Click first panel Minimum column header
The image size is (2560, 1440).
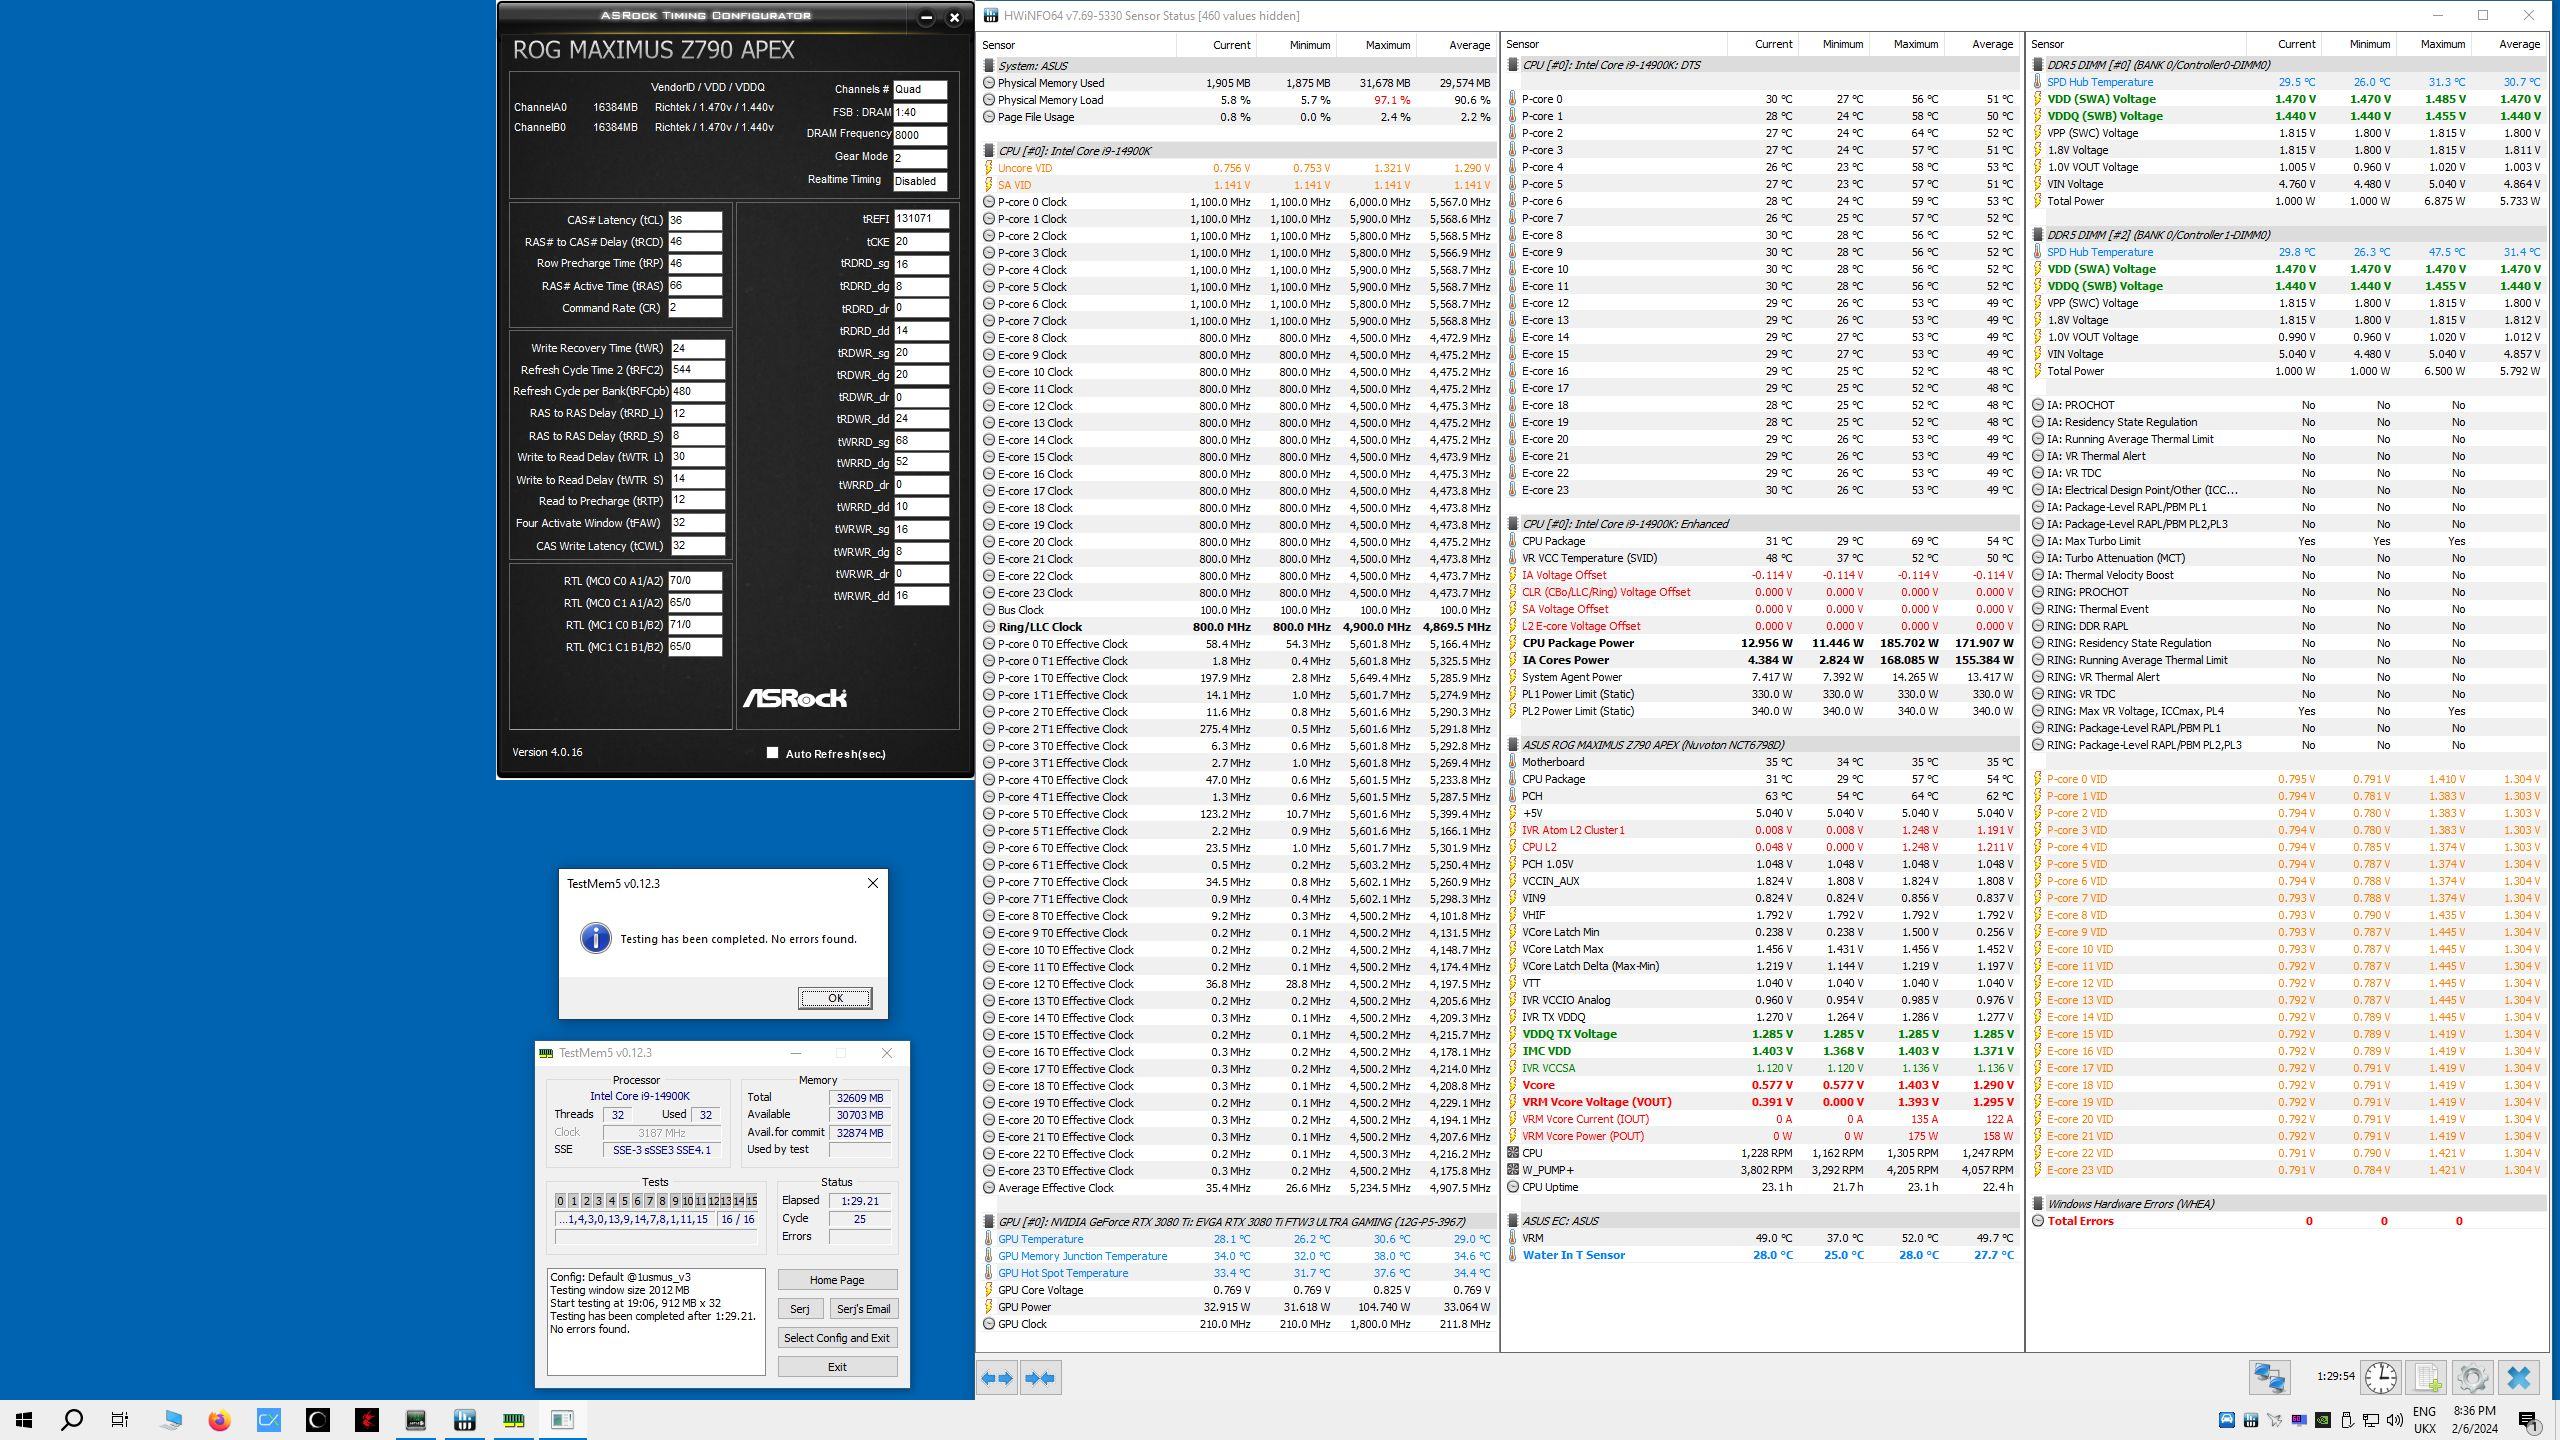[x=1296, y=45]
